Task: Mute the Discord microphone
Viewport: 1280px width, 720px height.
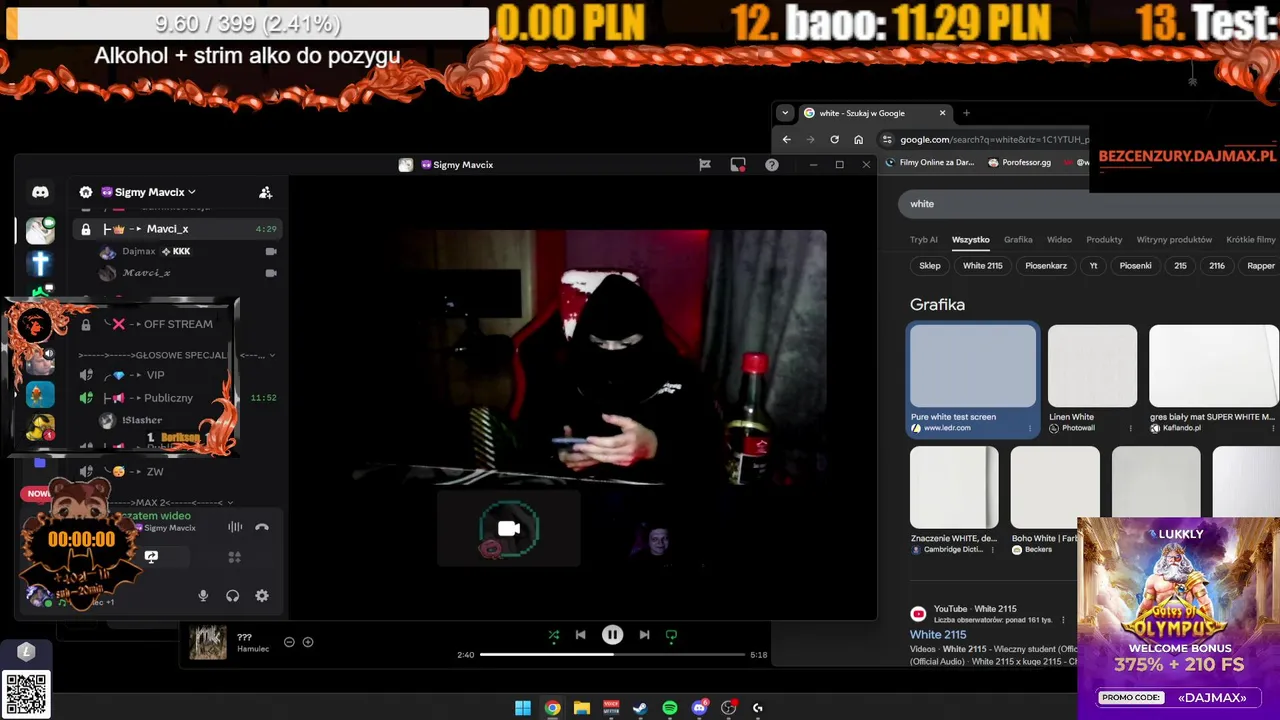Action: coord(203,596)
